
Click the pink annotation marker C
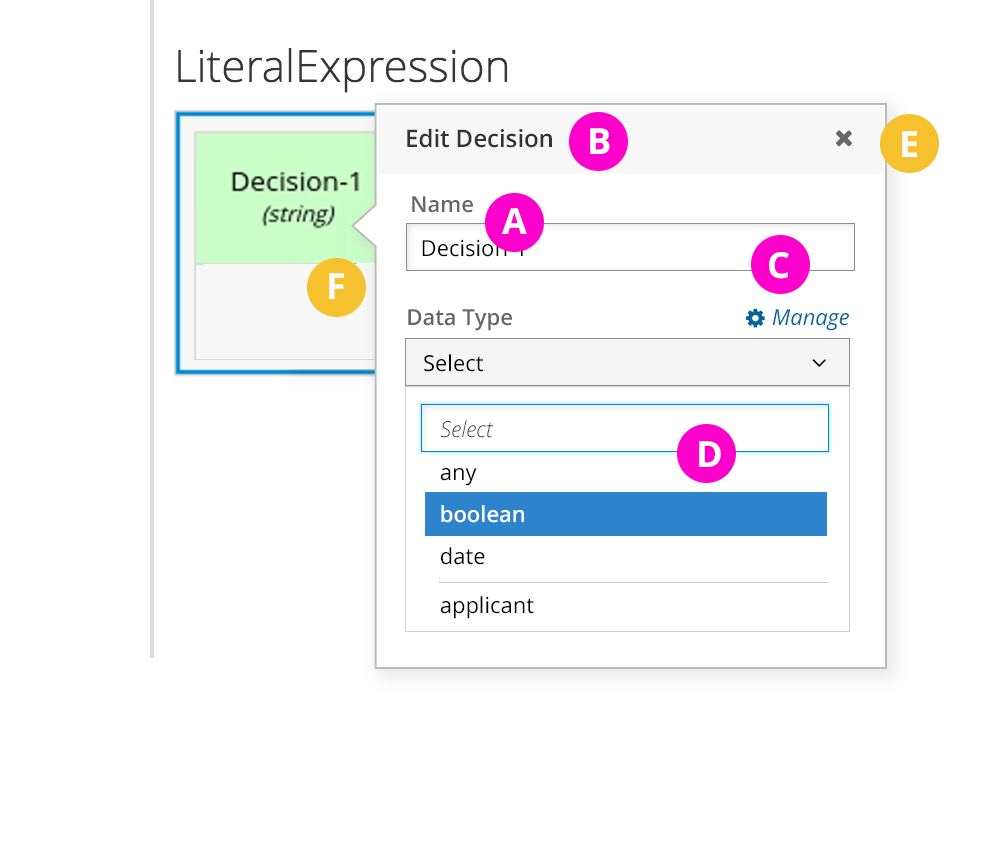click(x=779, y=265)
